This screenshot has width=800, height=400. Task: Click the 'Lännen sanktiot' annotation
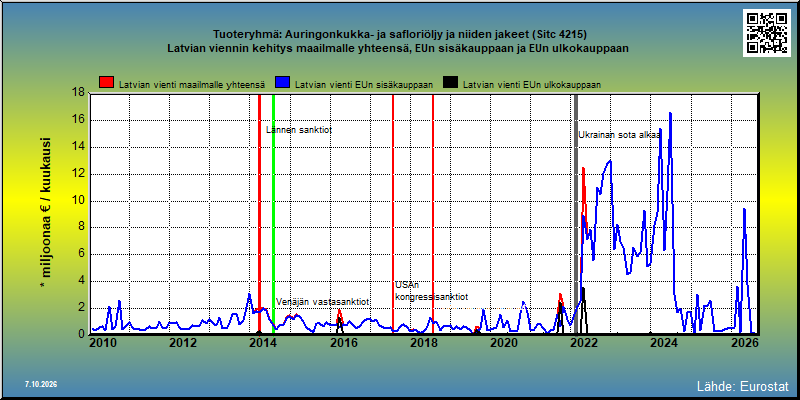299,130
